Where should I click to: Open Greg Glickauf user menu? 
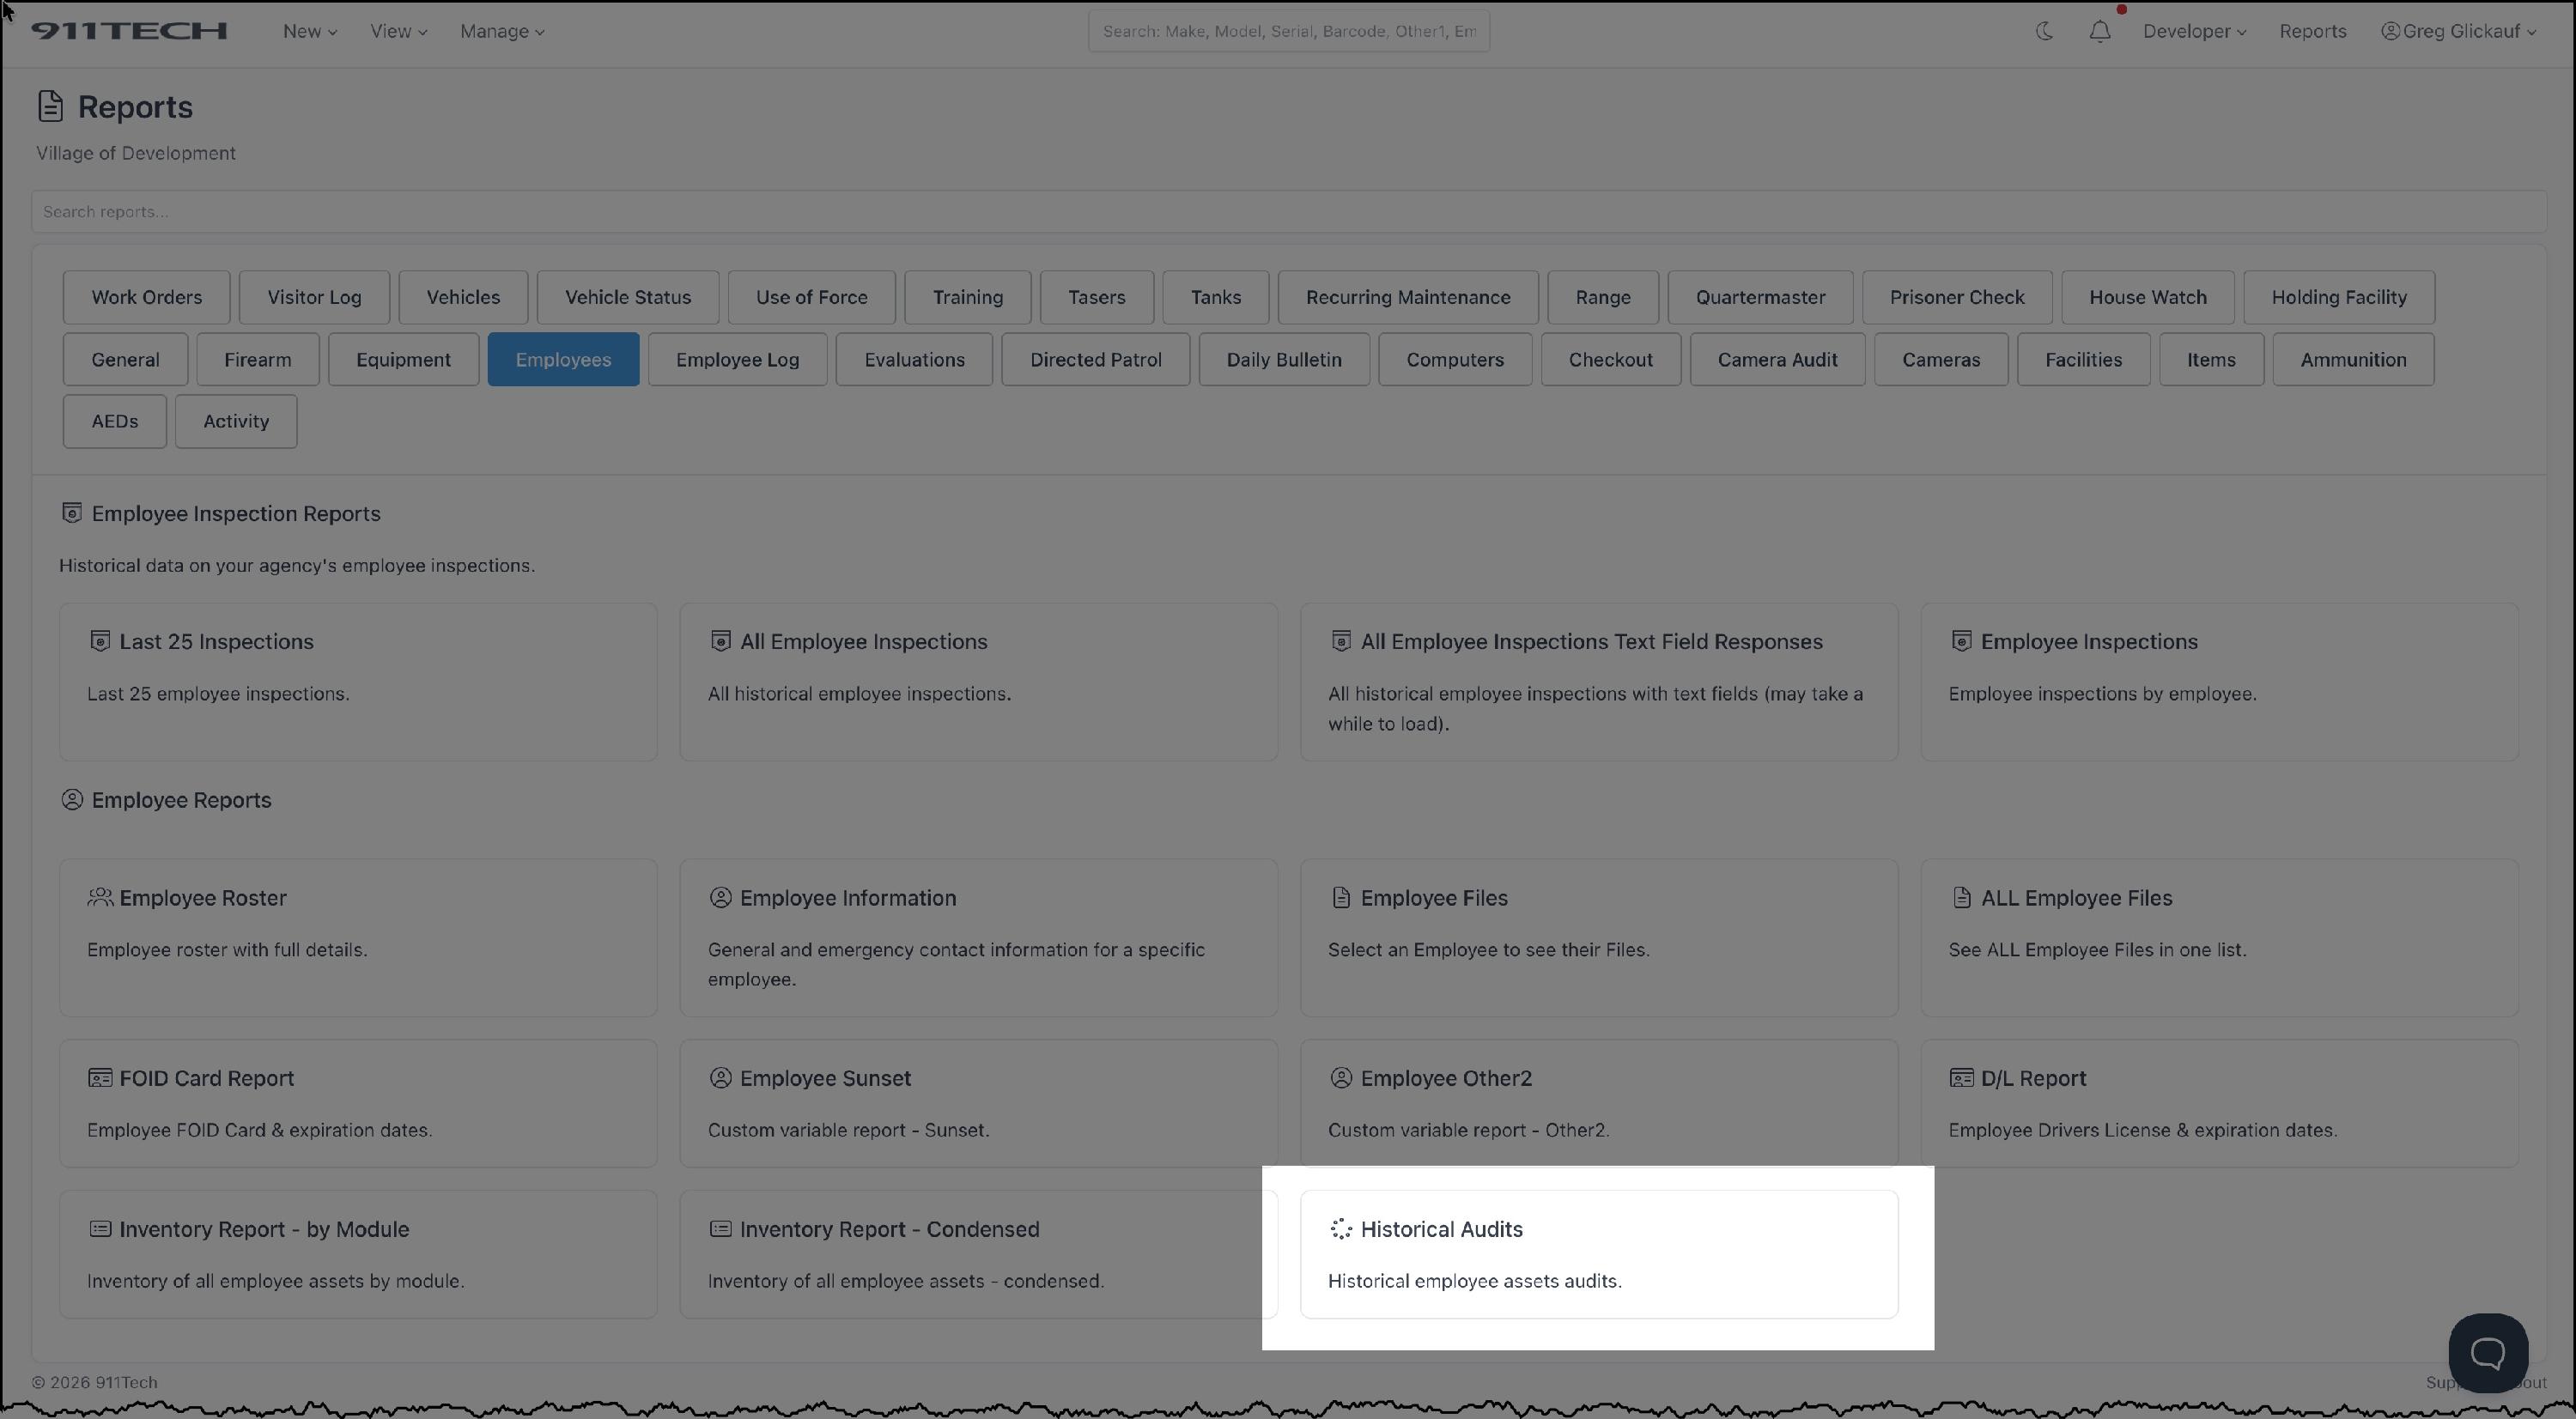(x=2458, y=31)
